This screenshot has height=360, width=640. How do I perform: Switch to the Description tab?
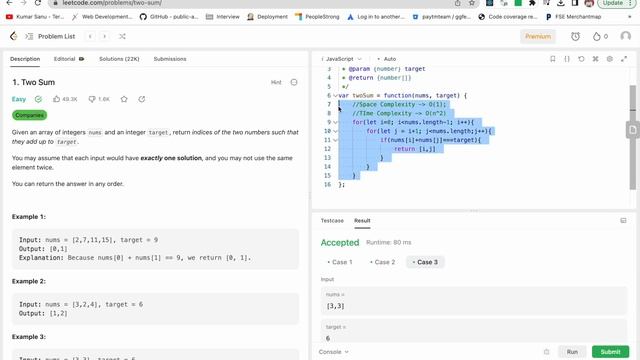(x=25, y=59)
